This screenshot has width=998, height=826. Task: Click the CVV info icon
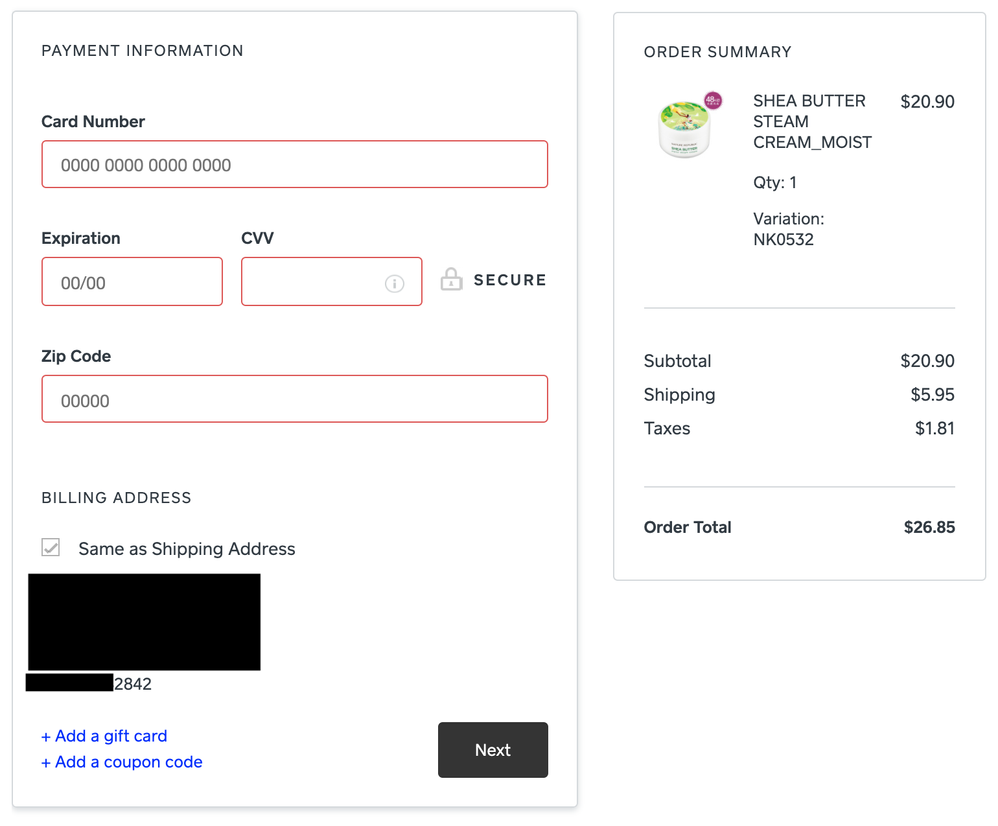click(395, 283)
